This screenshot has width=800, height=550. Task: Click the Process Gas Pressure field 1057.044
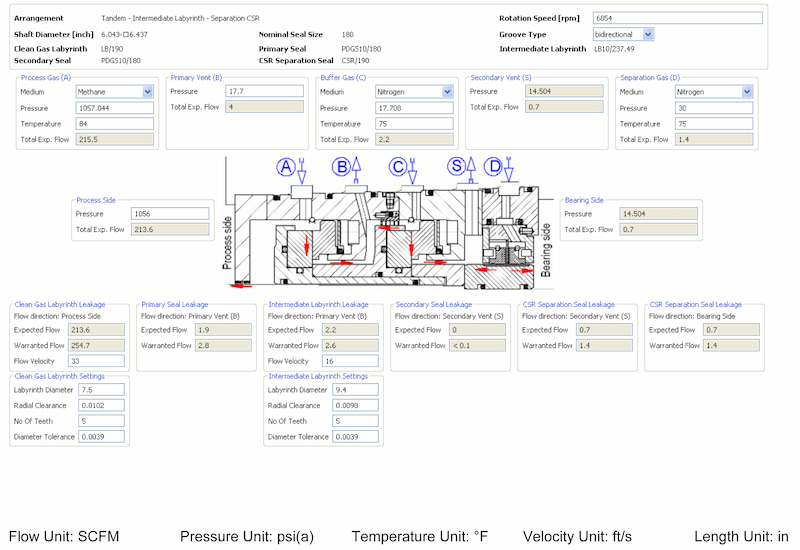[x=115, y=108]
